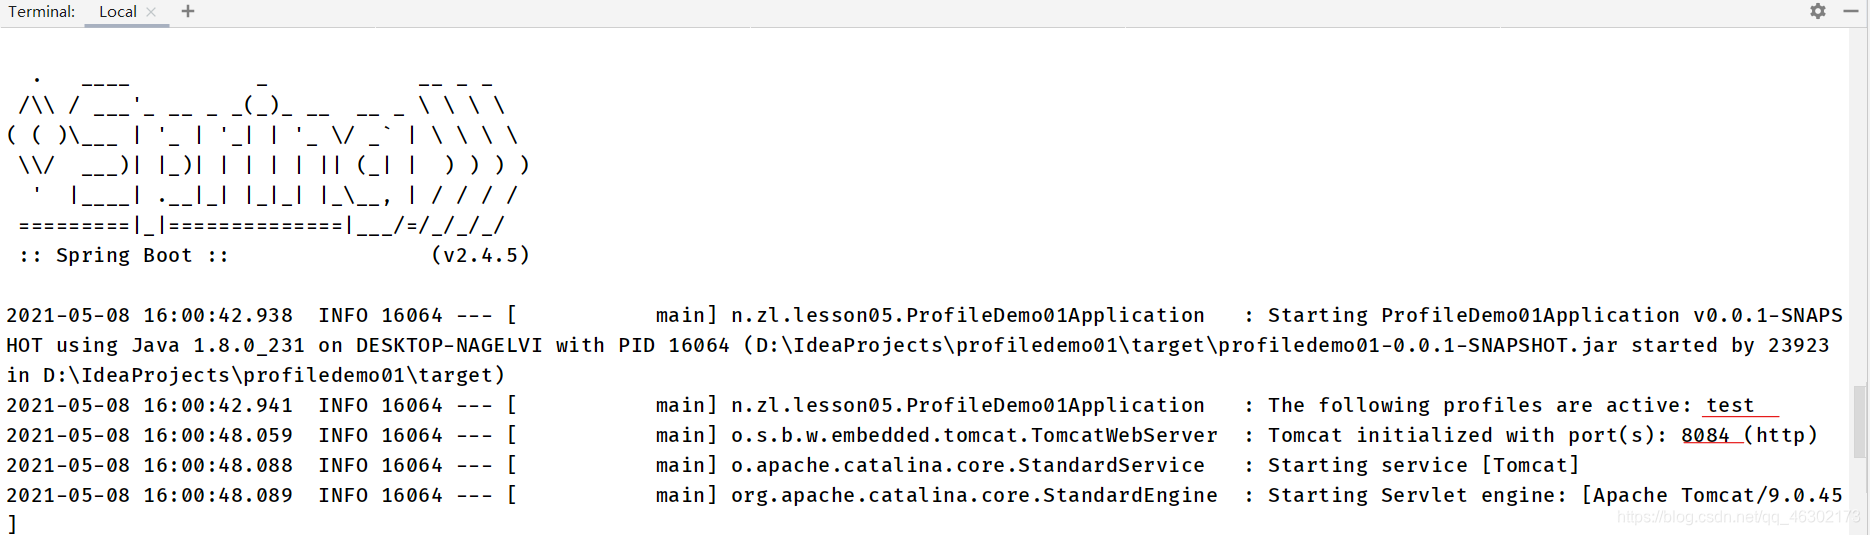1870x535 pixels.
Task: Click the blog.csdn.net watermark URL
Action: (x=1738, y=517)
